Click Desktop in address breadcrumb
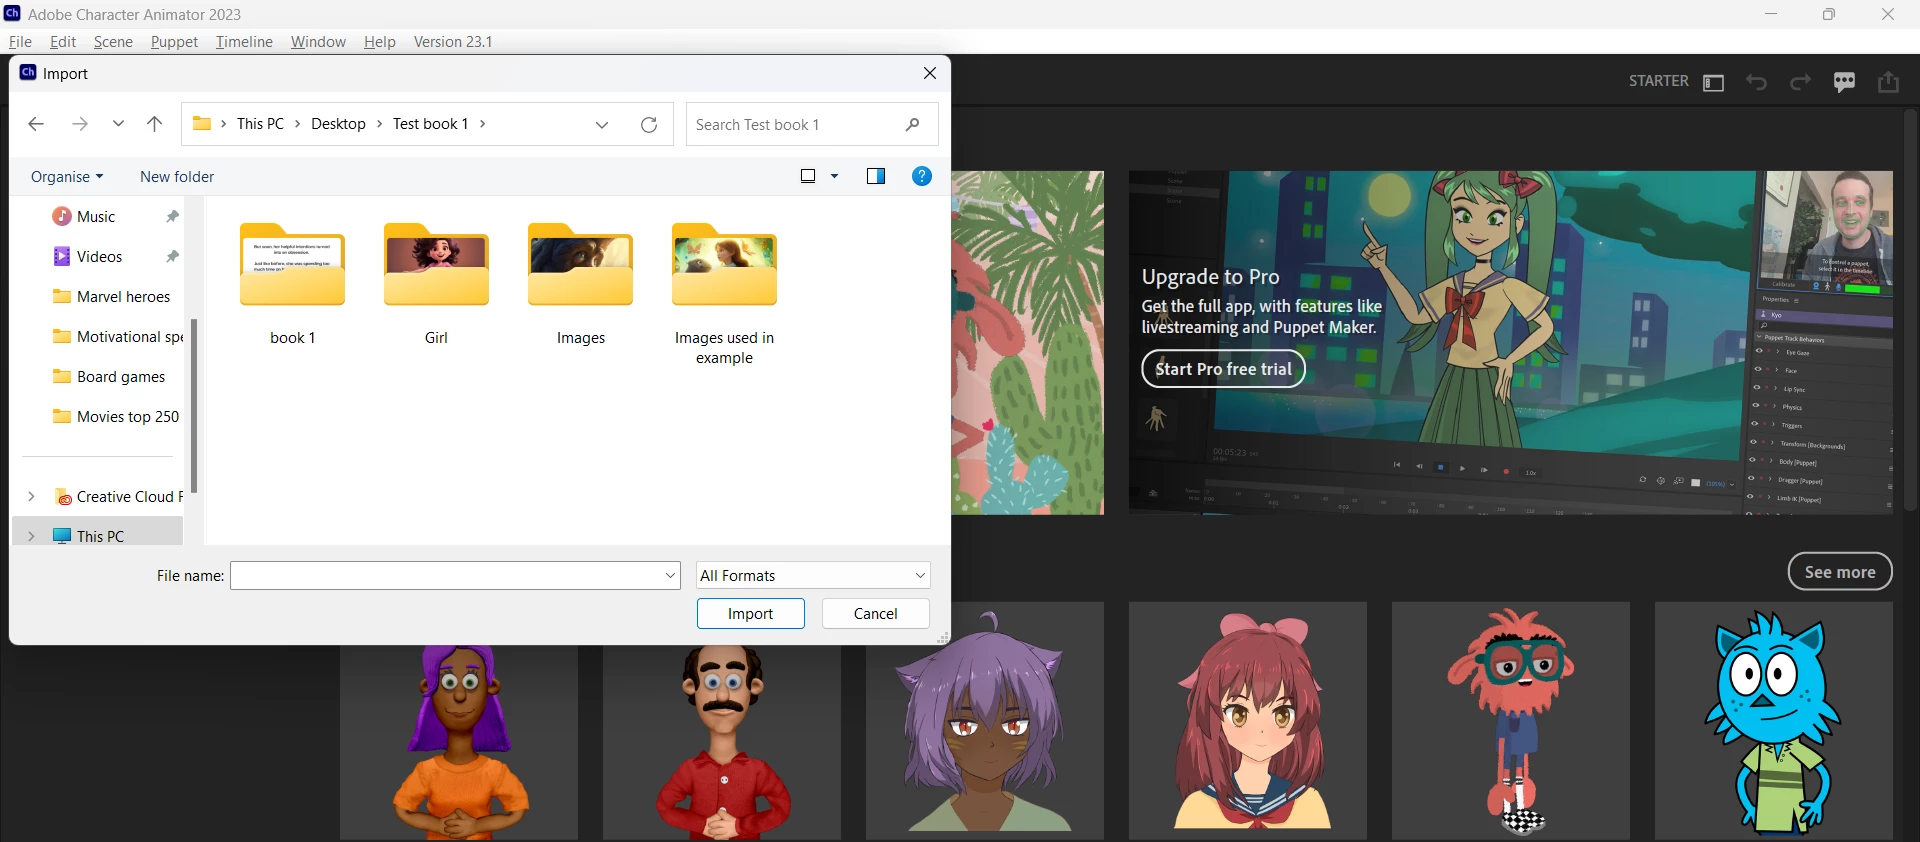Screen dimensions: 1920x842 (x=338, y=124)
